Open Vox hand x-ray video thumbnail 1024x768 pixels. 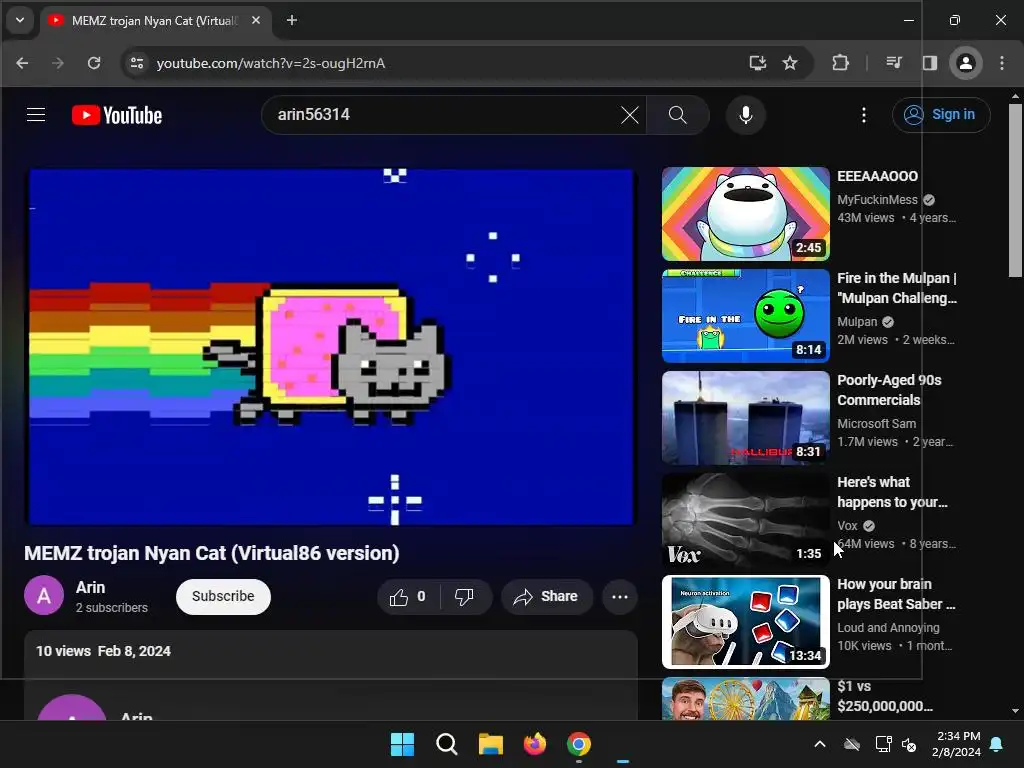click(x=746, y=520)
